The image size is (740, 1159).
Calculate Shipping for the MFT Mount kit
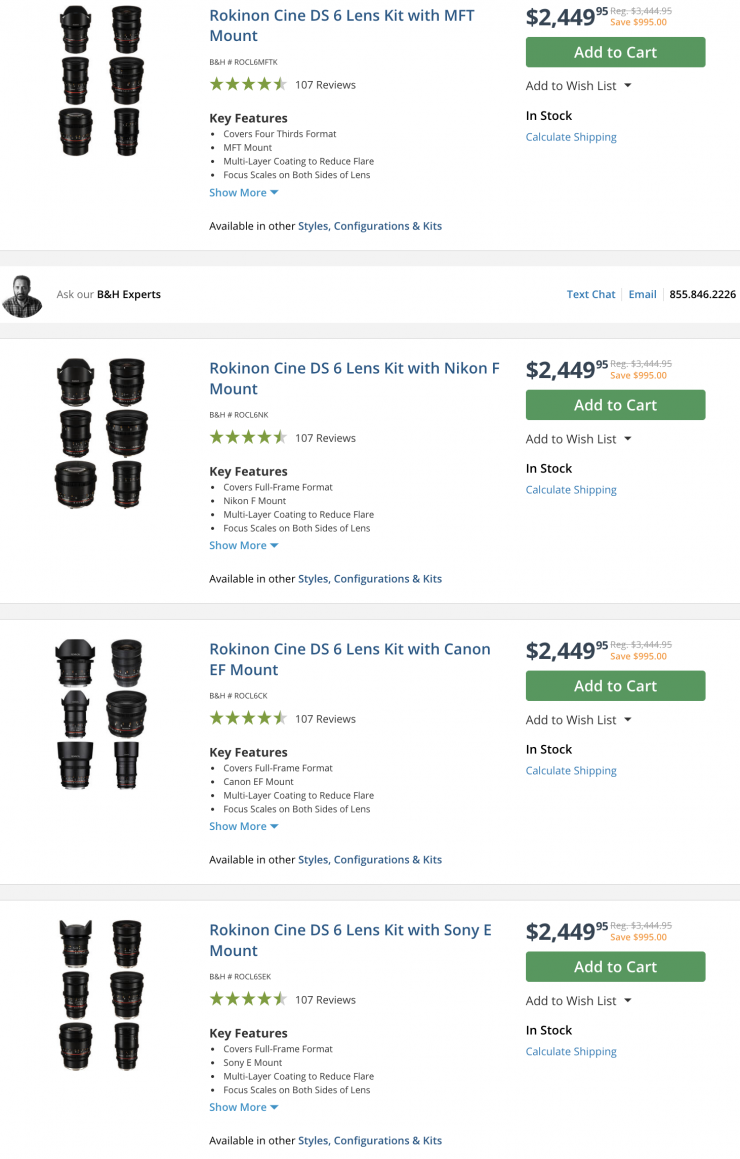(x=571, y=137)
